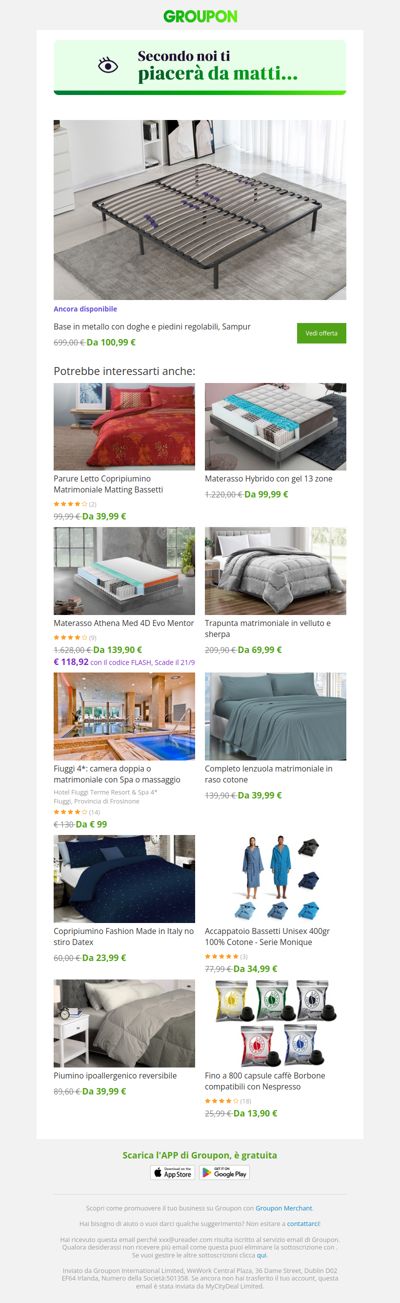Viewport: 400px width, 1303px height.
Task: Open the Borbone coffee capsules image
Action: (275, 1023)
